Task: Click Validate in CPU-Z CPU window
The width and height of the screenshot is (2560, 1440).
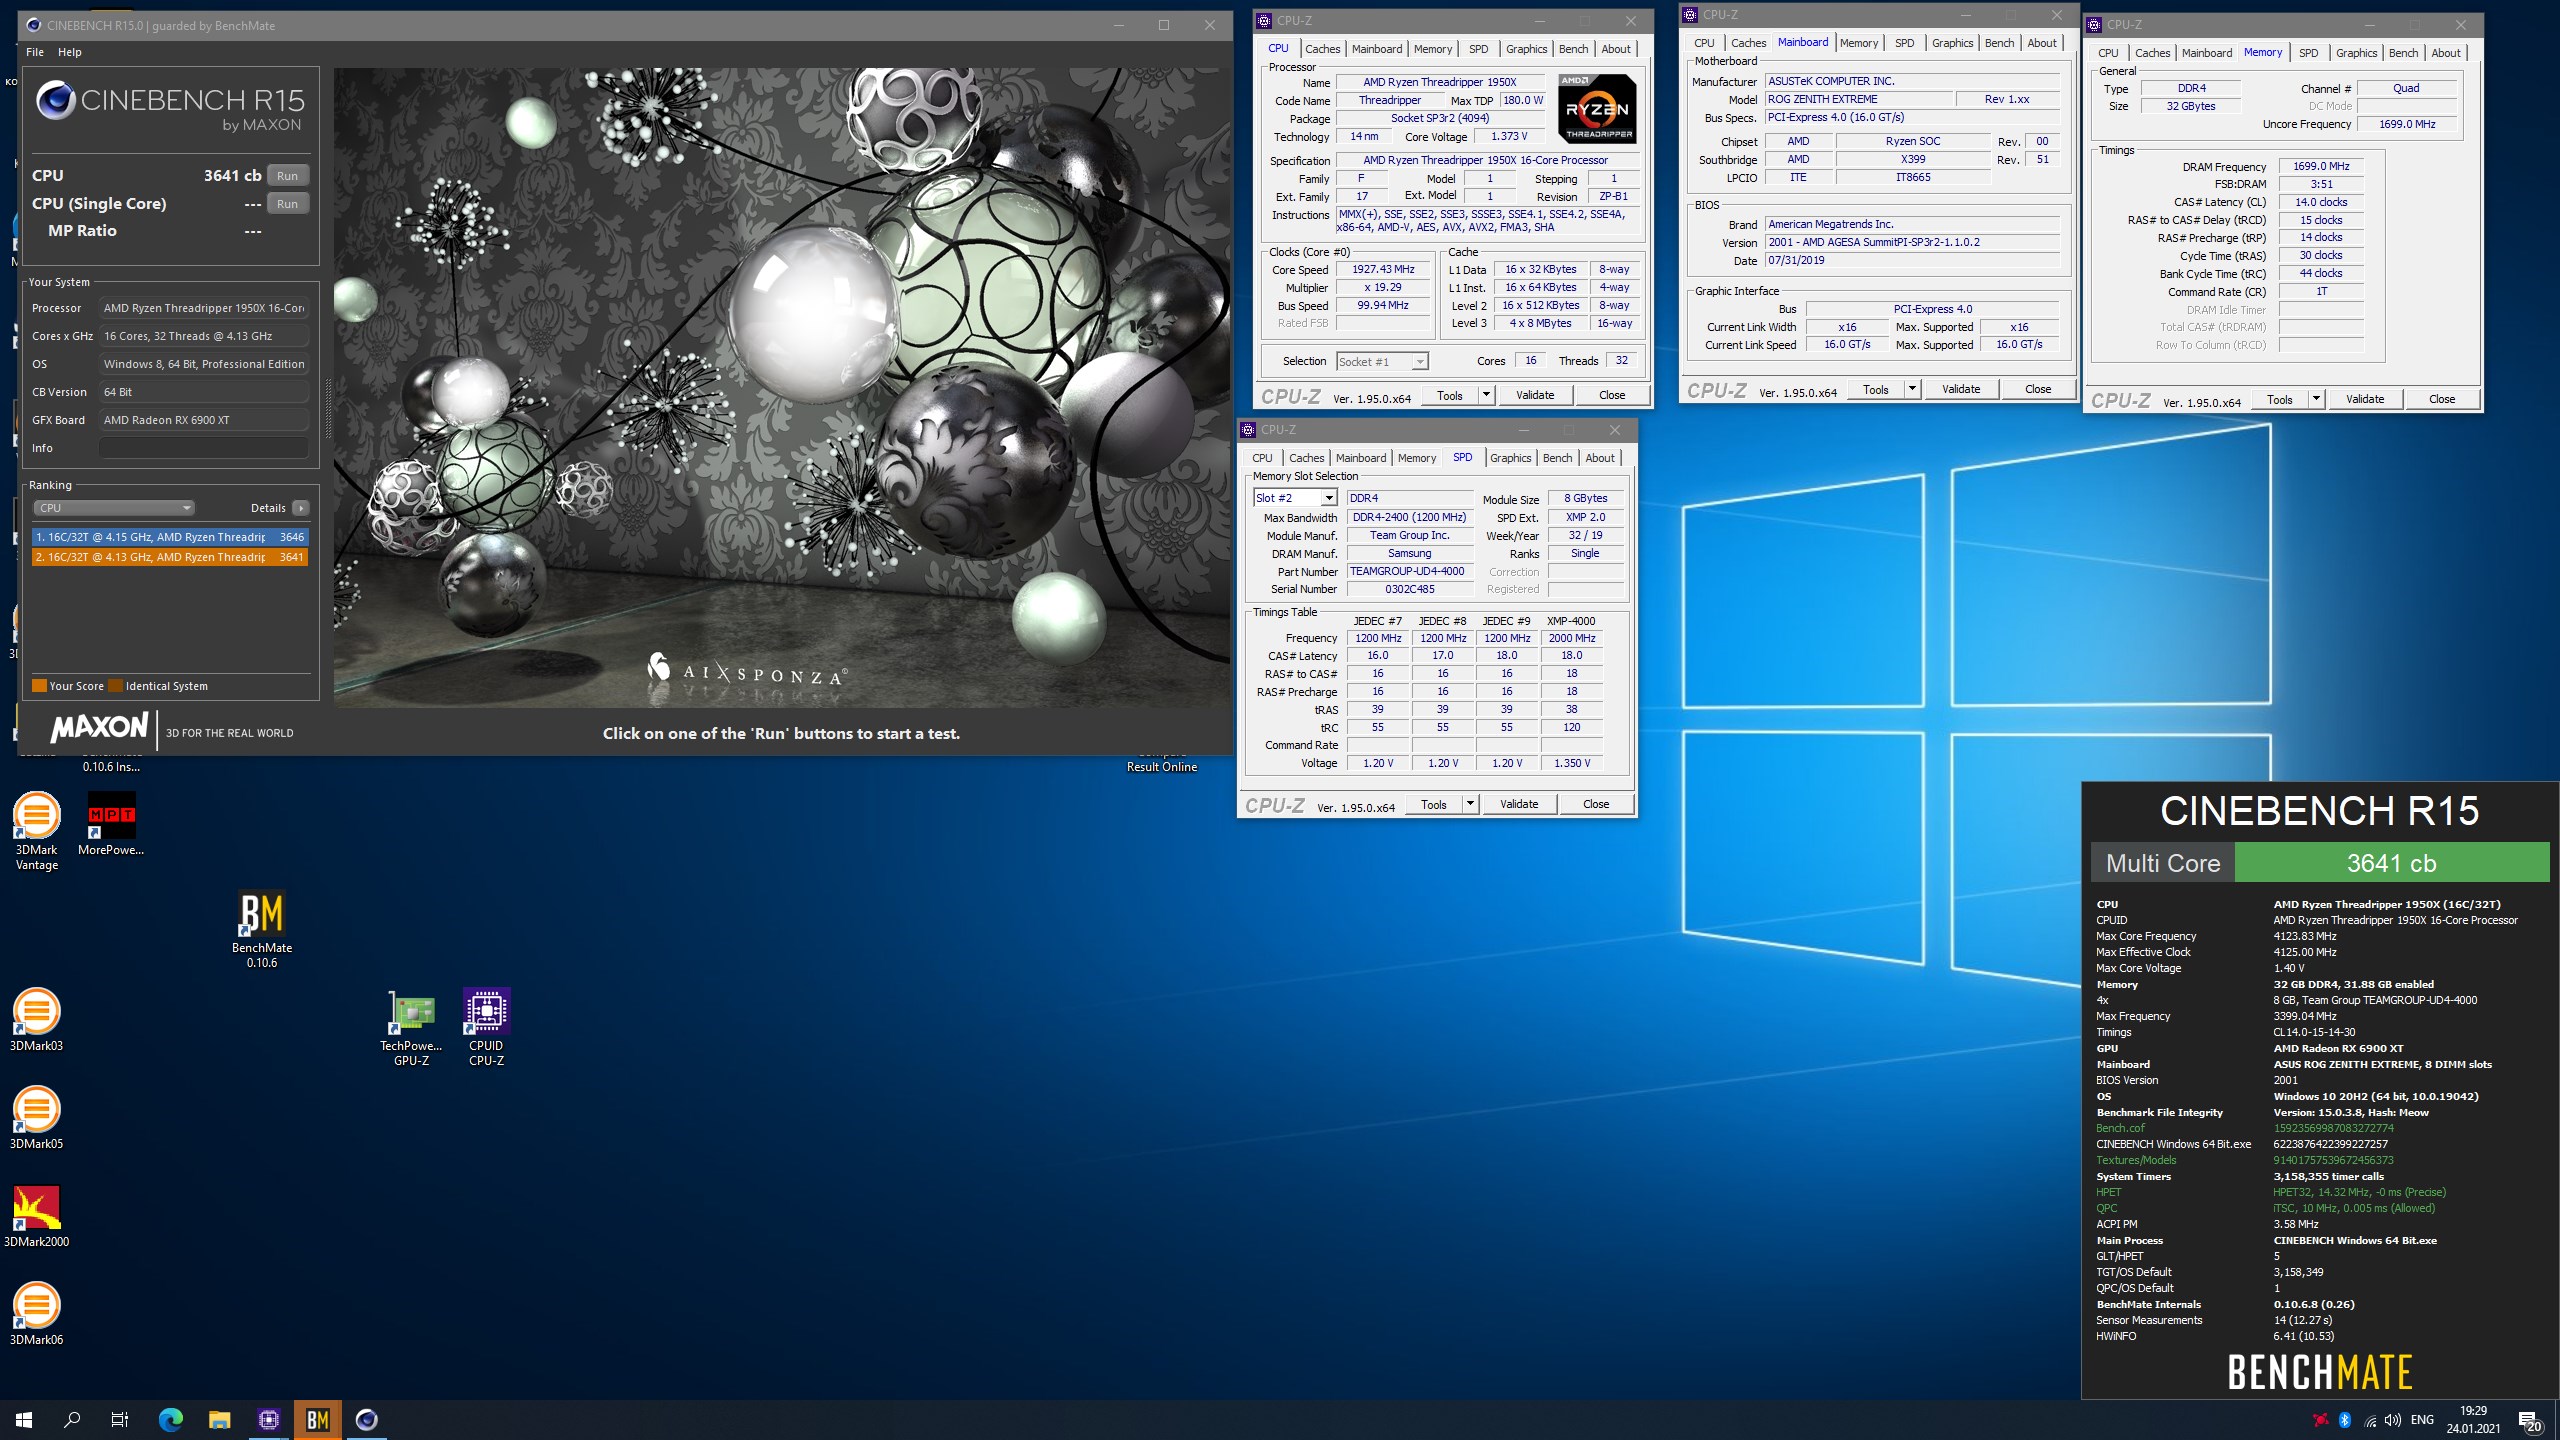Action: [x=1535, y=395]
